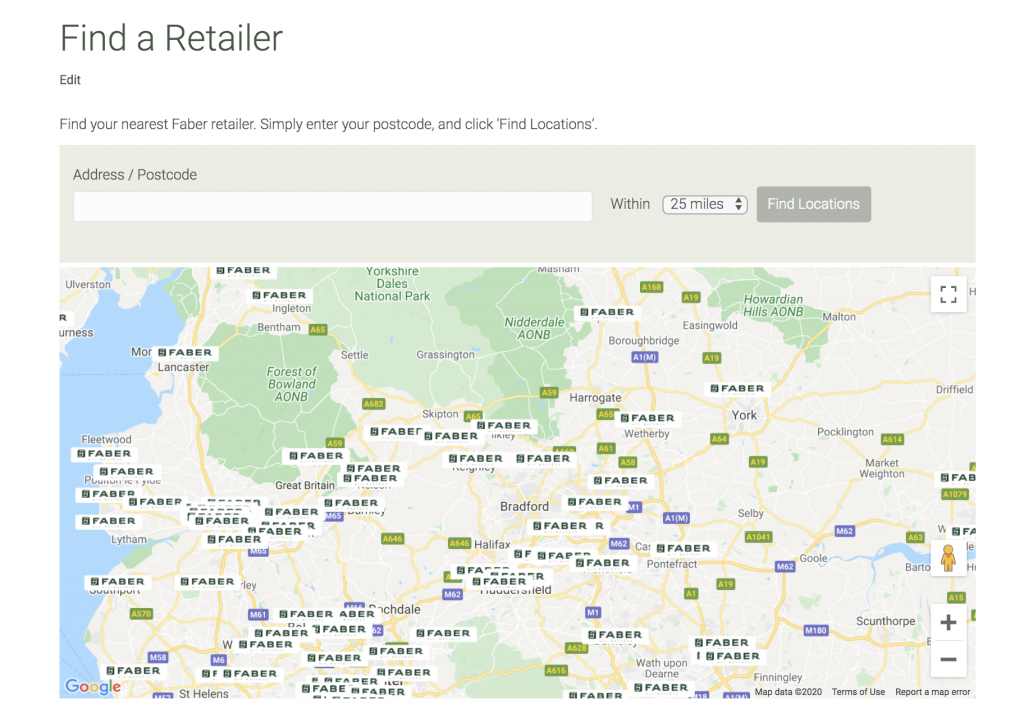Toggle fullscreen view on the map
The image size is (1024, 713).
pyautogui.click(x=948, y=294)
